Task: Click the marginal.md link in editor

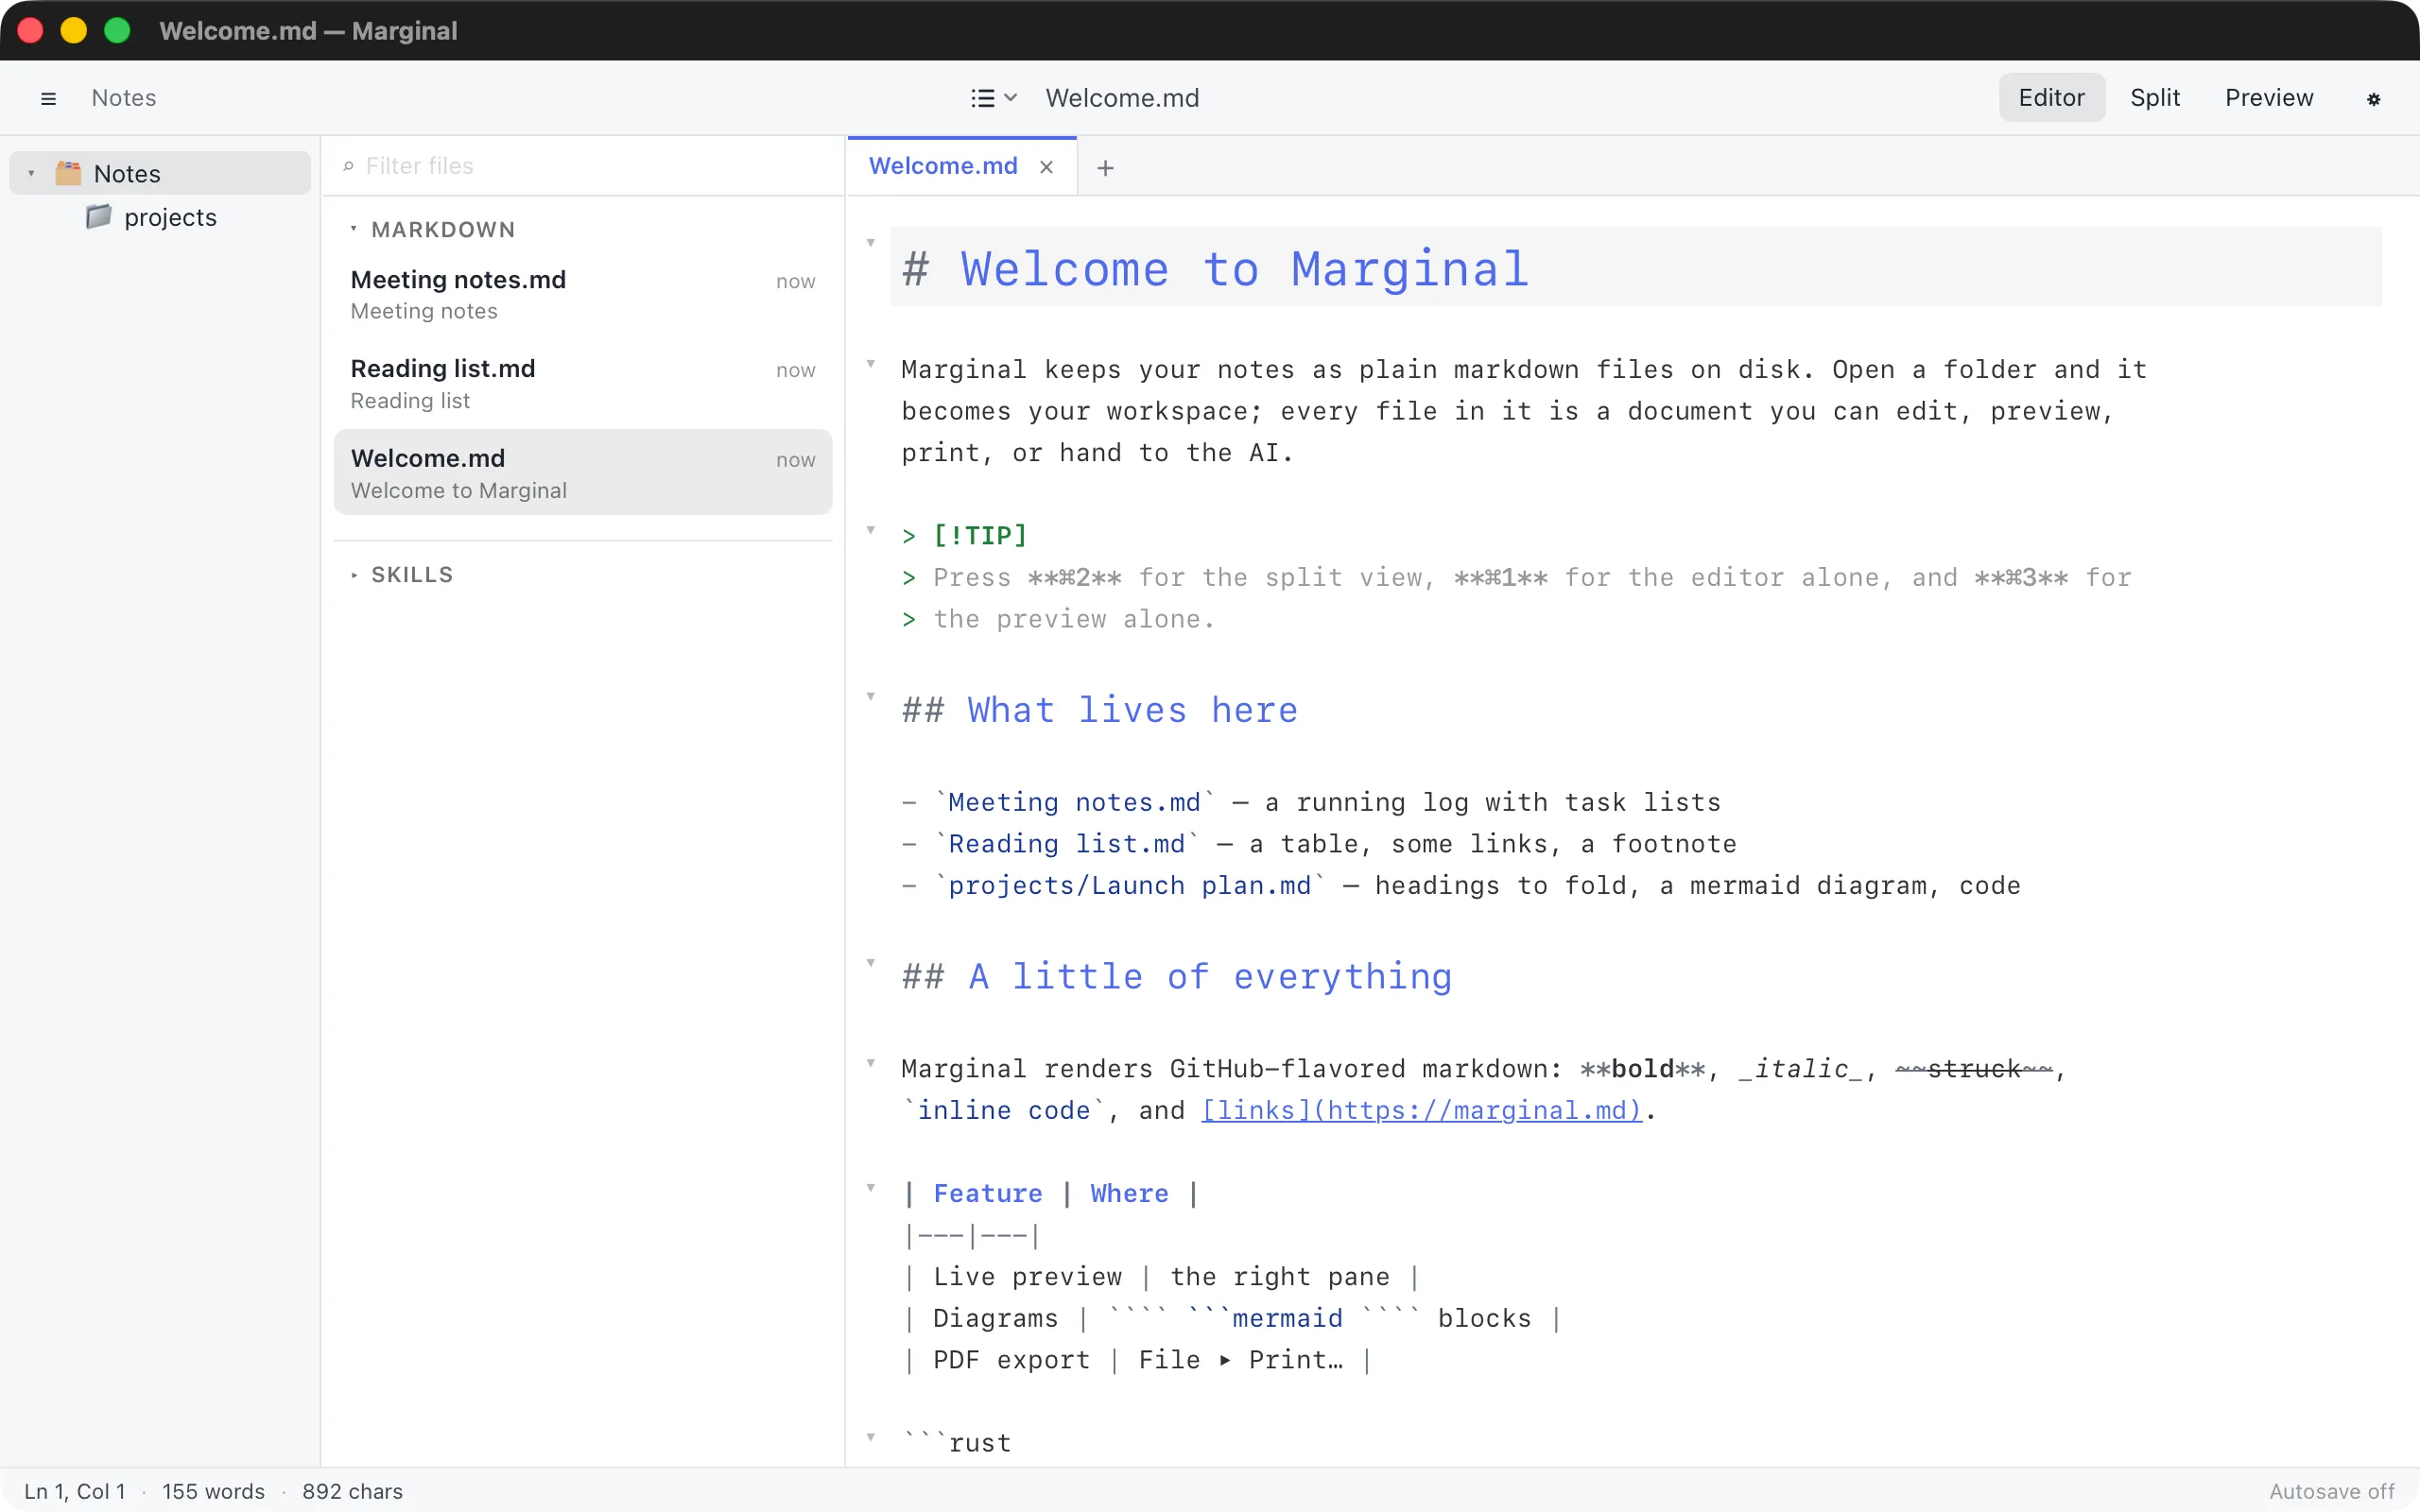Action: [1421, 1110]
